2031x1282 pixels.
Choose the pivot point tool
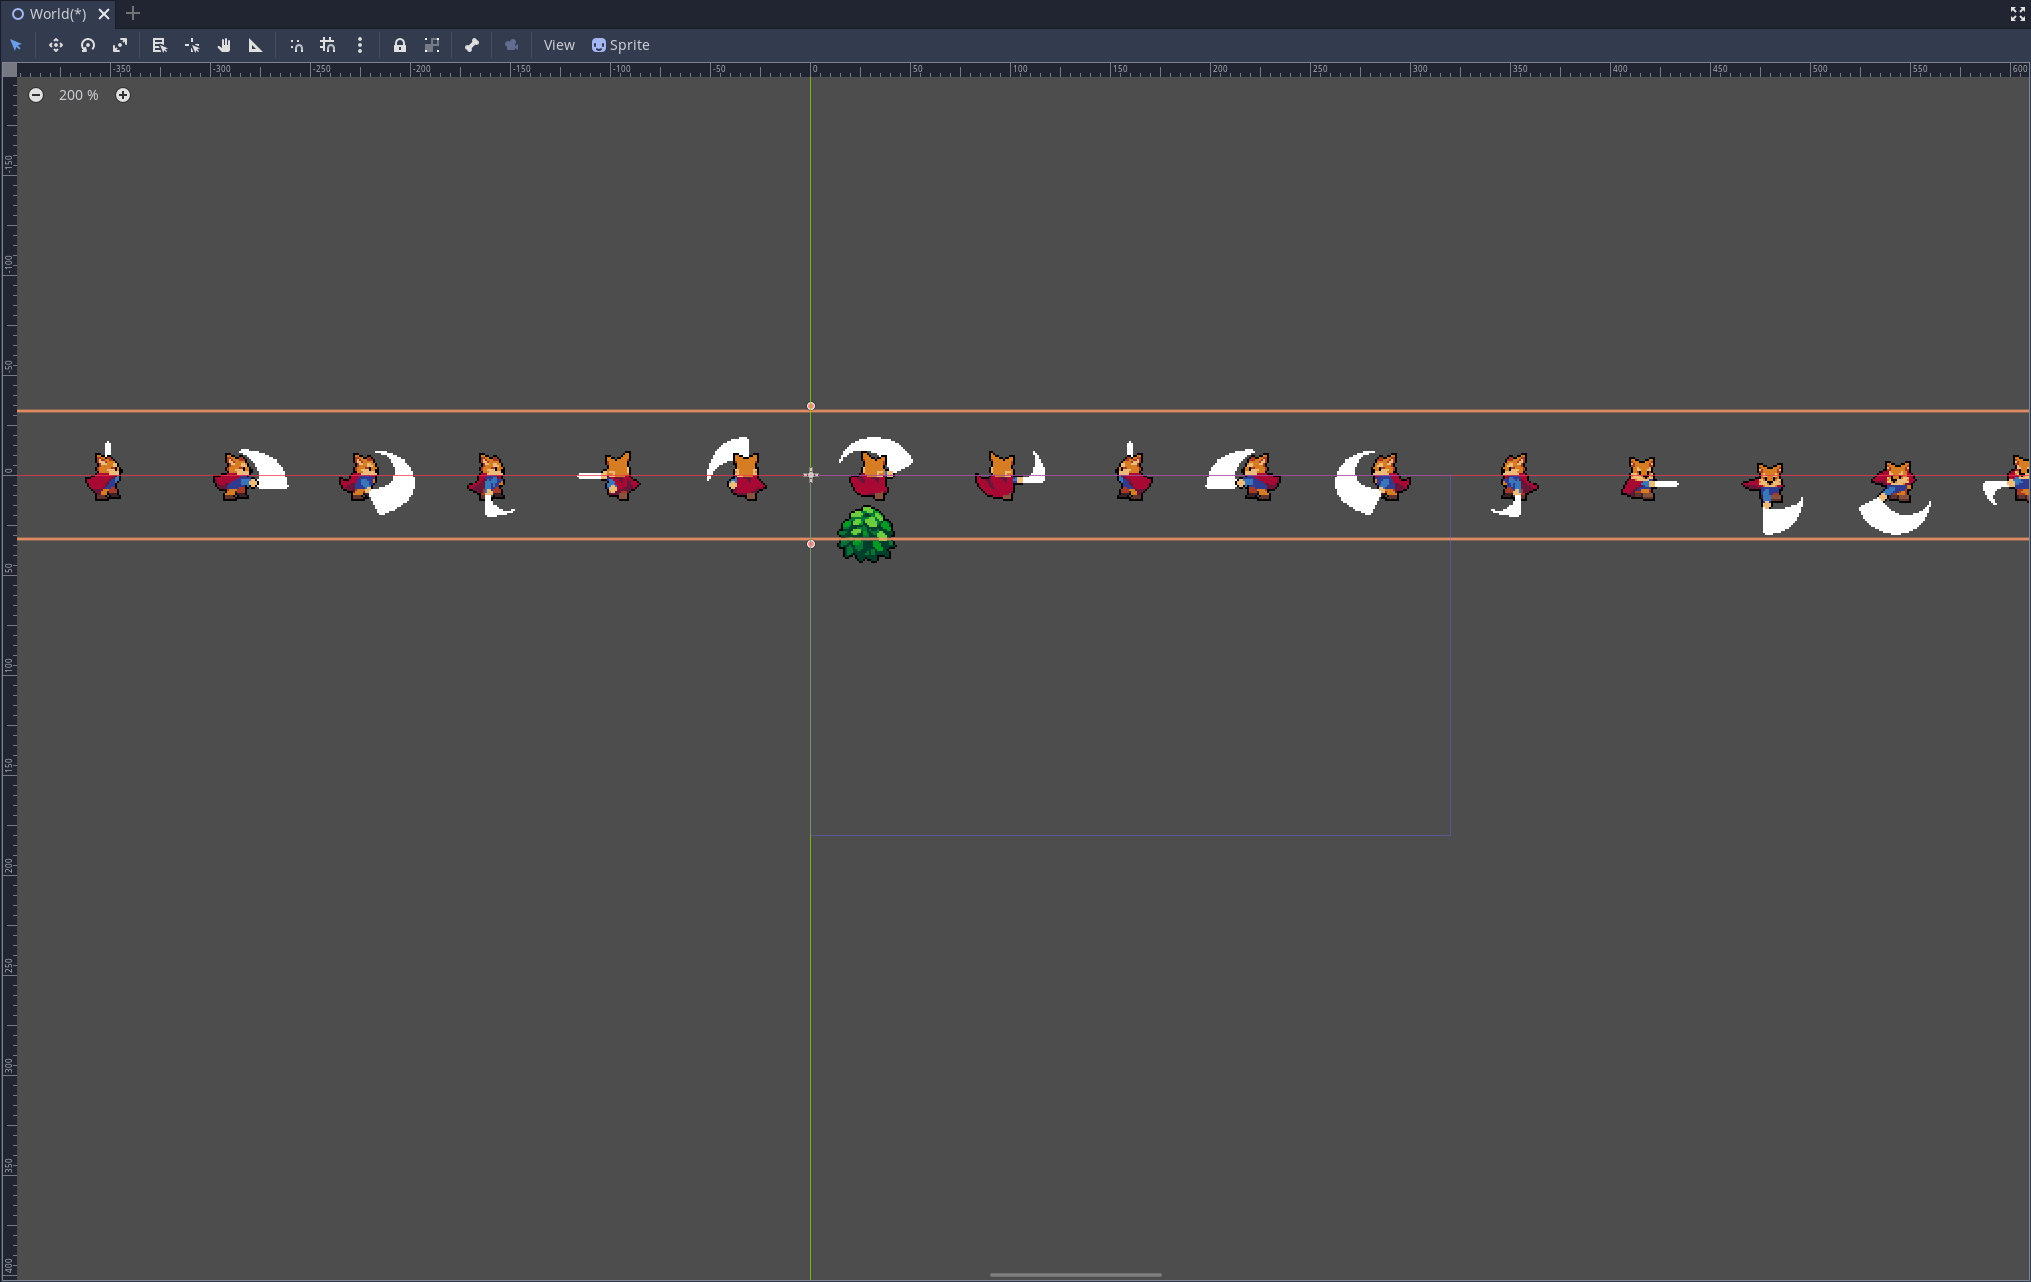click(192, 45)
